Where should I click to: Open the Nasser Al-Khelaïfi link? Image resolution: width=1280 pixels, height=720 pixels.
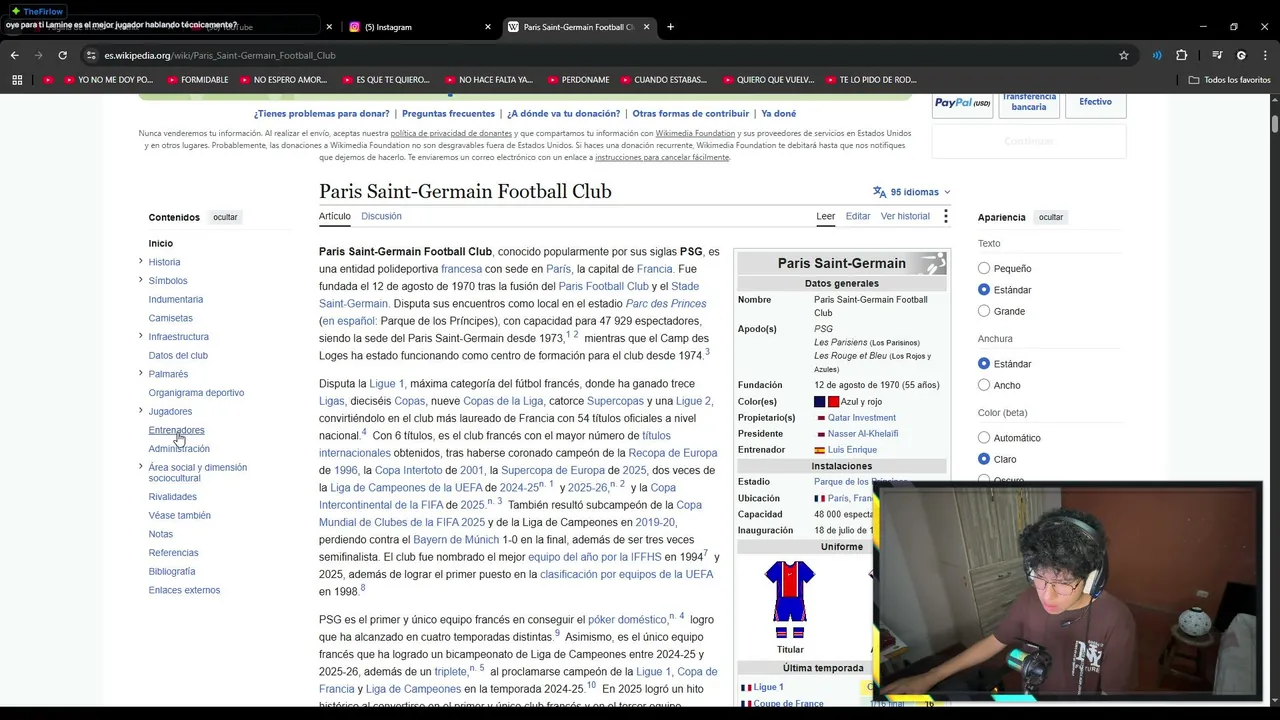click(863, 434)
